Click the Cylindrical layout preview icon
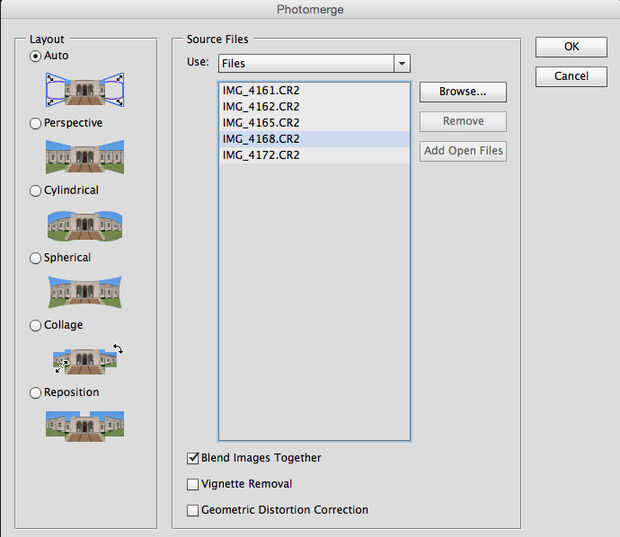 pos(84,225)
